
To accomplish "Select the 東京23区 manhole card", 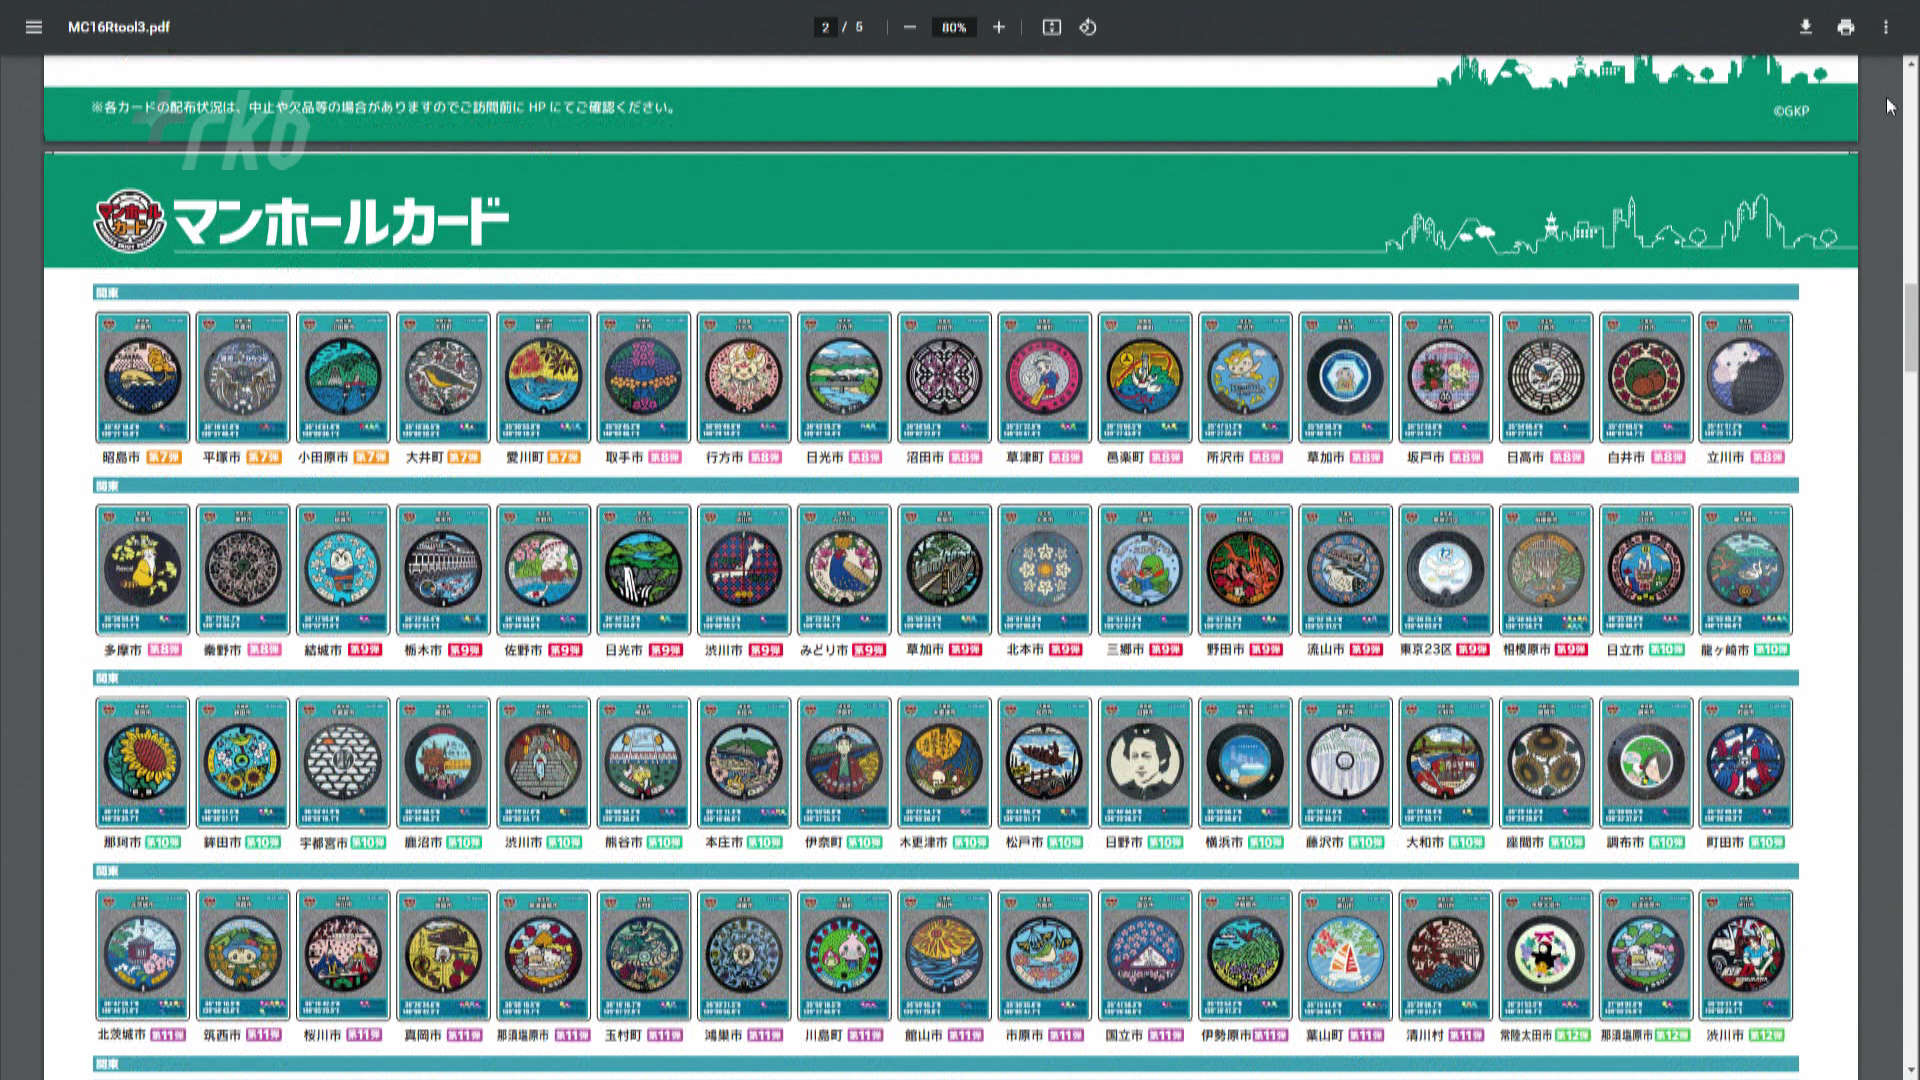I will point(1445,570).
